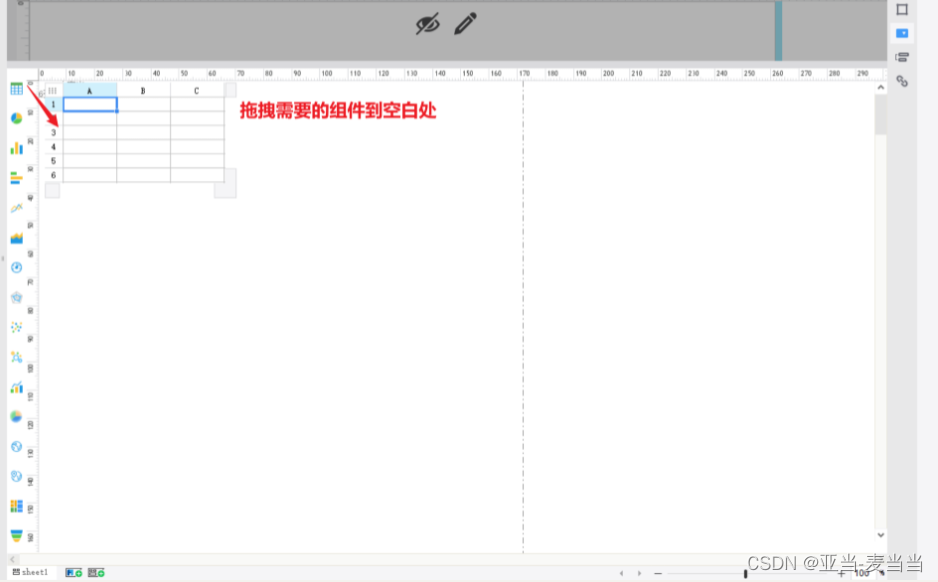Screen dimensions: 938x582
Task: Click the second add-sheet icon beside sheet1
Action: coord(96,572)
